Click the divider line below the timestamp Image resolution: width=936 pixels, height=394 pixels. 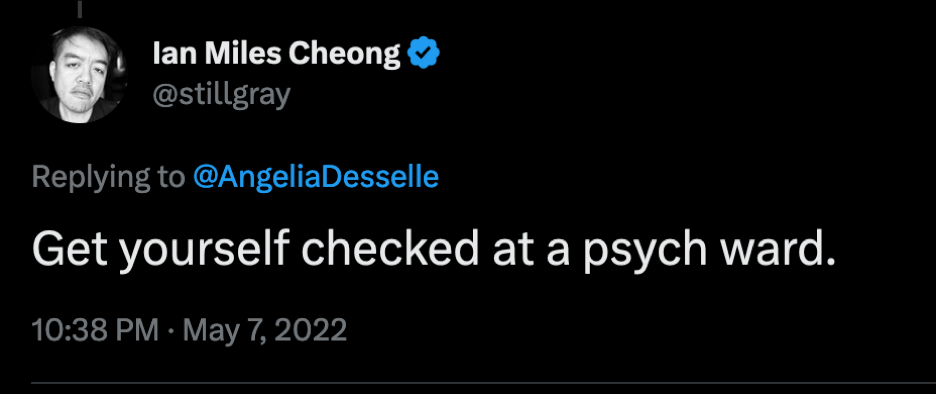(x=484, y=383)
